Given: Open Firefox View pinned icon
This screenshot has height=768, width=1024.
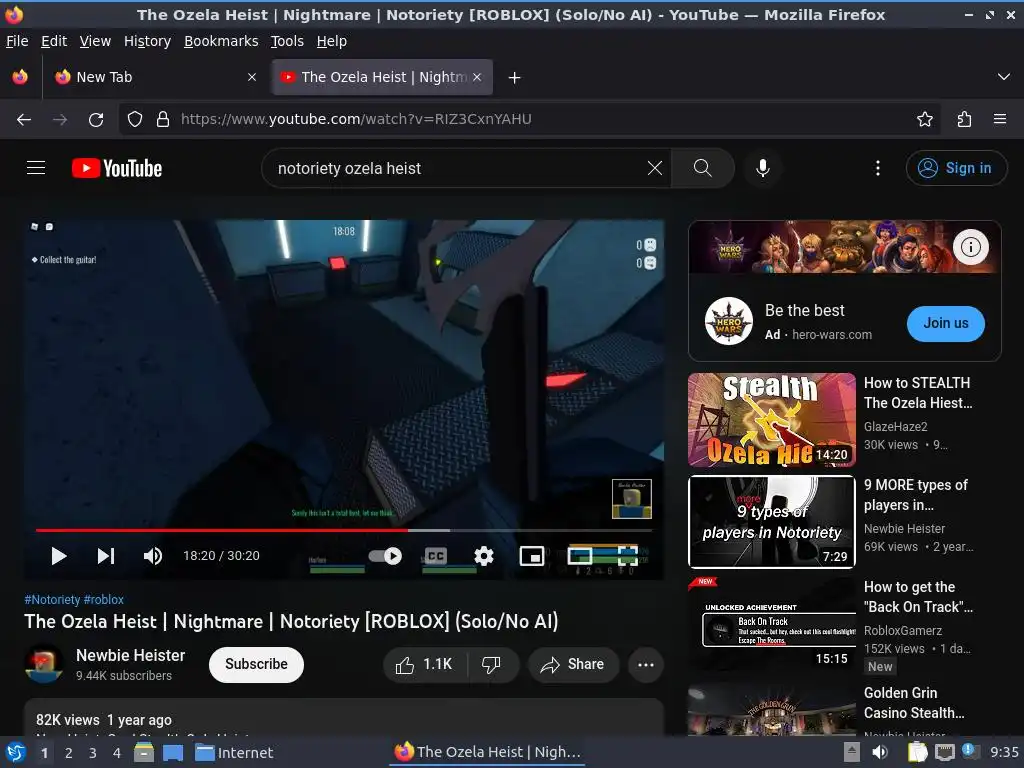Looking at the screenshot, I should pyautogui.click(x=20, y=77).
